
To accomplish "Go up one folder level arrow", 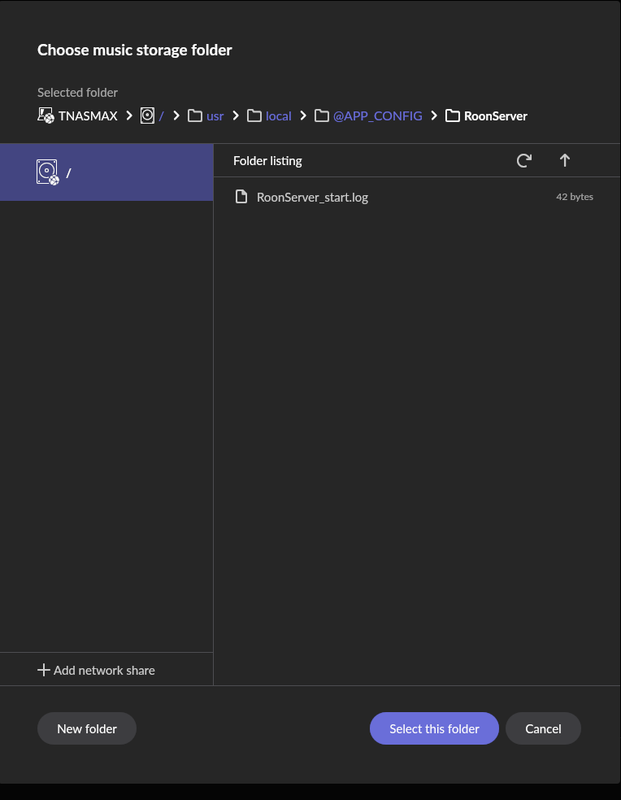I will coord(564,161).
